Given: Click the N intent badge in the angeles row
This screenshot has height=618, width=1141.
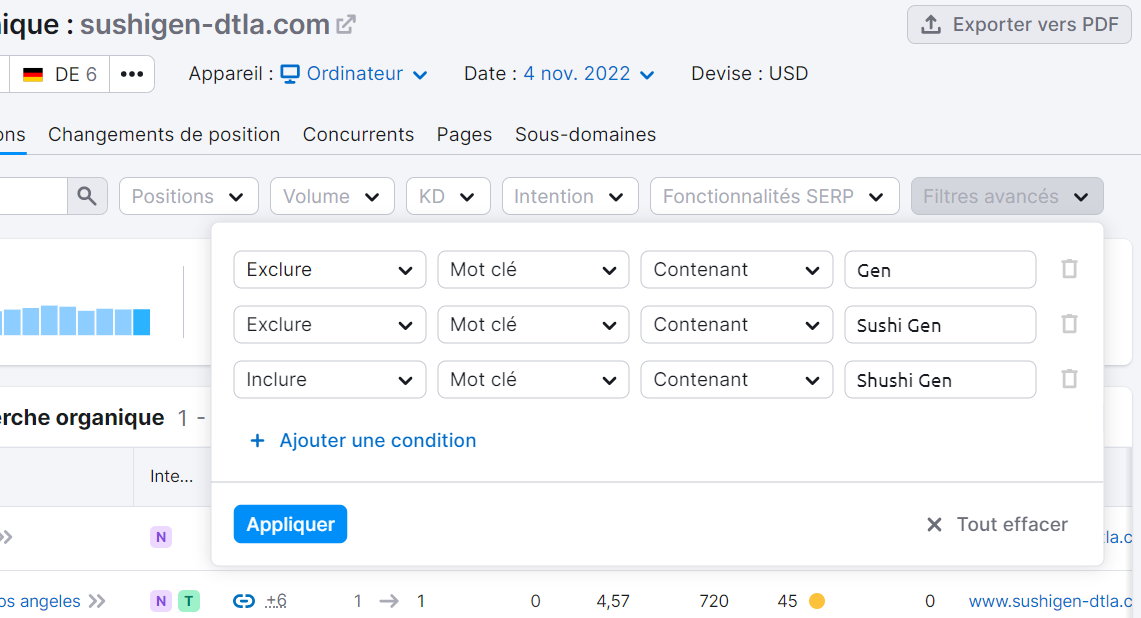Looking at the screenshot, I should point(161,601).
